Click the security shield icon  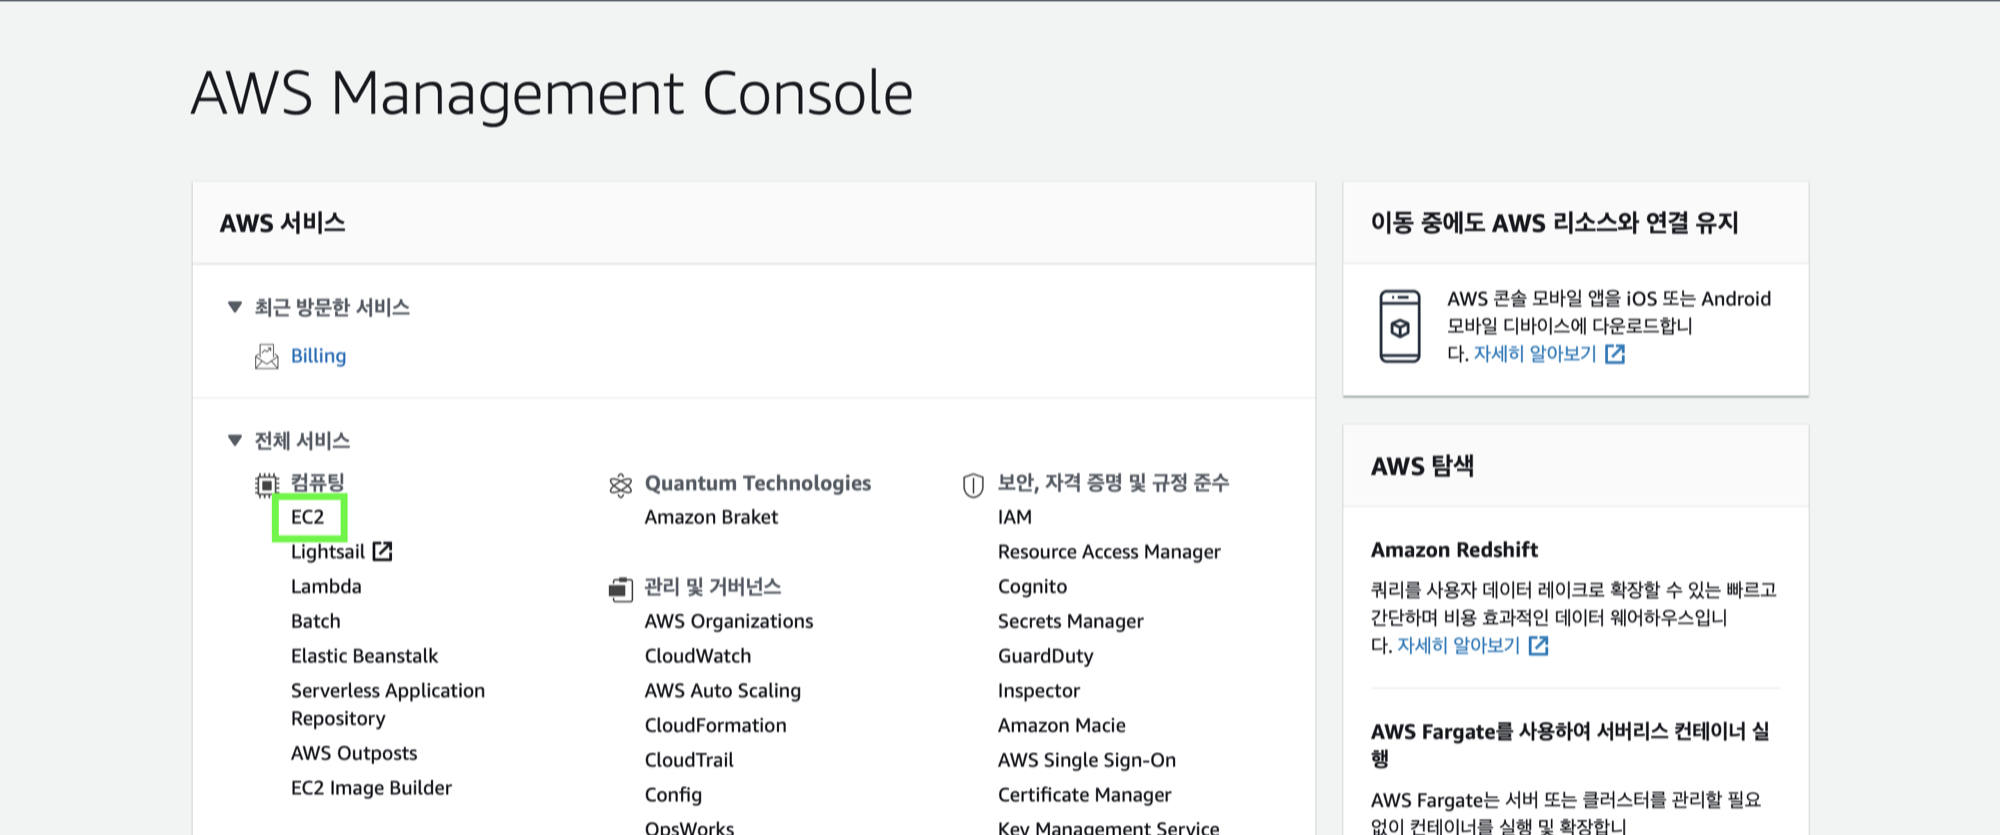coord(973,485)
